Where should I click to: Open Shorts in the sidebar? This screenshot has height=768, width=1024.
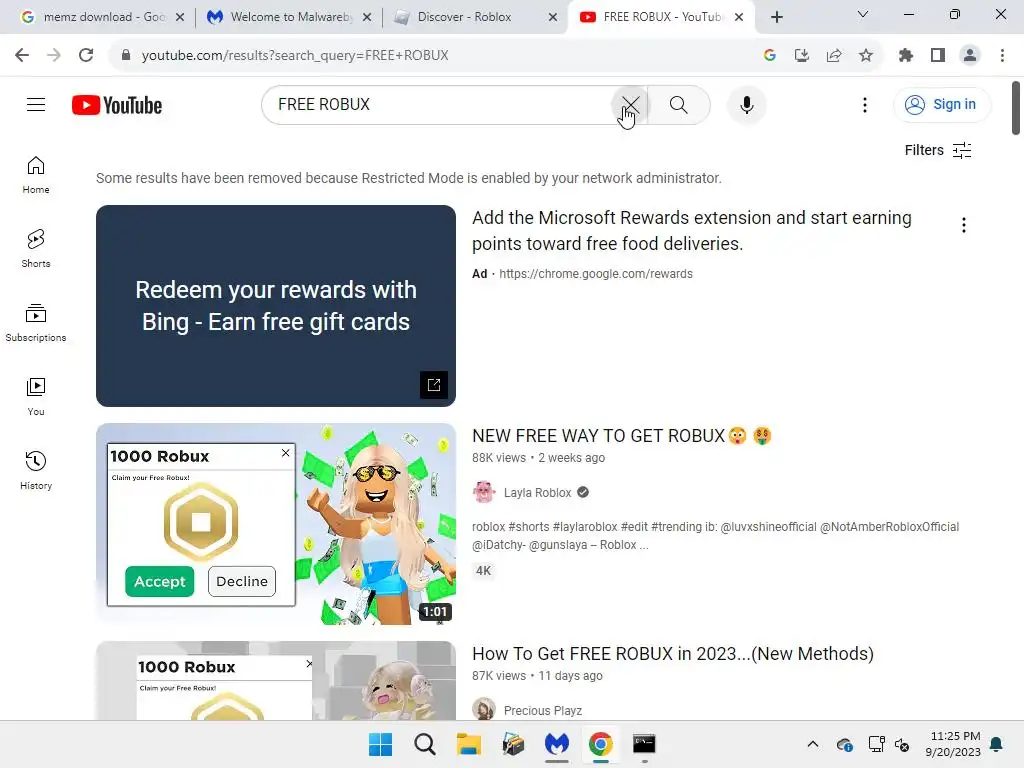click(36, 249)
